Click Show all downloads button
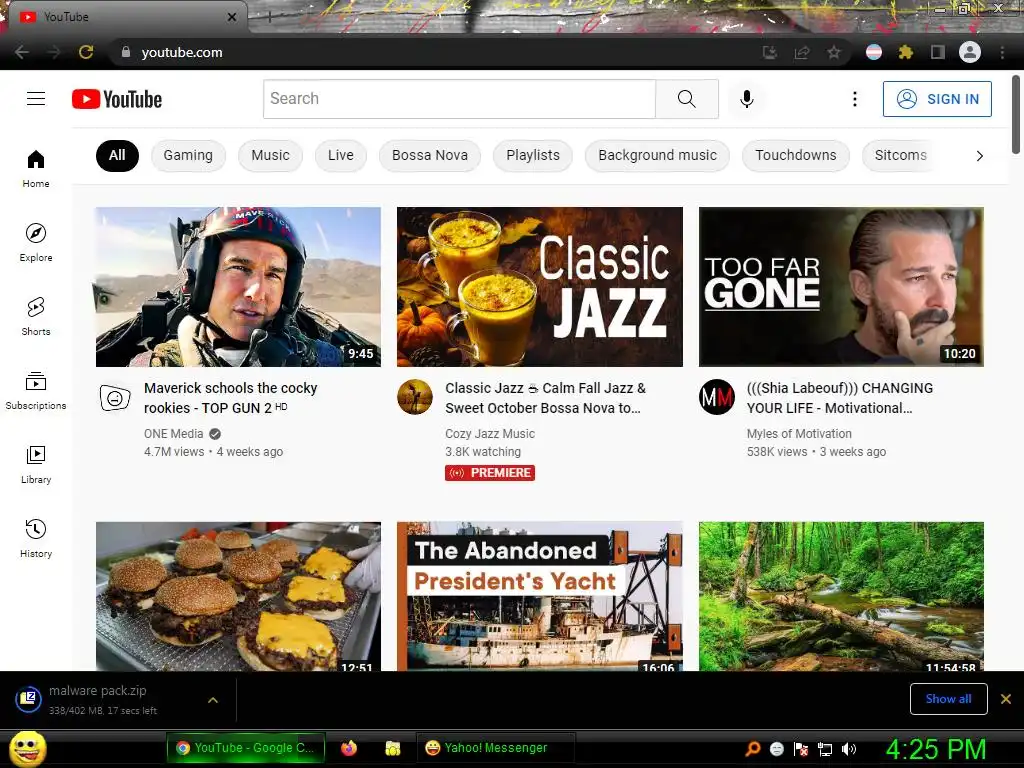1024x768 pixels. [948, 699]
